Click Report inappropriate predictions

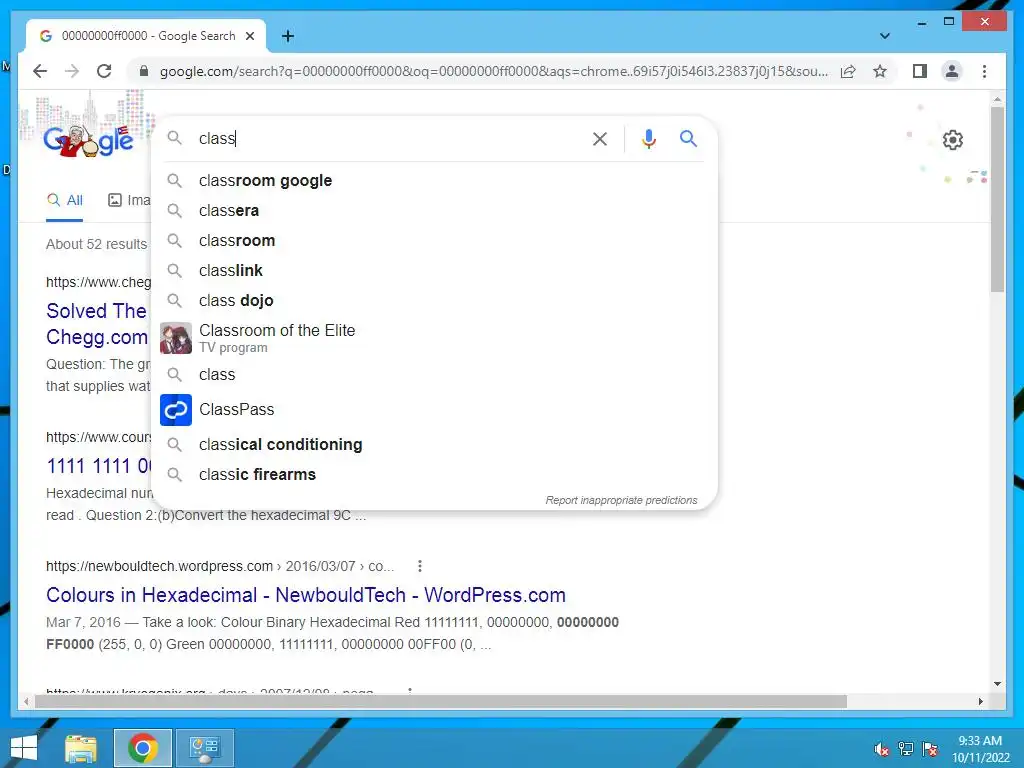(621, 500)
